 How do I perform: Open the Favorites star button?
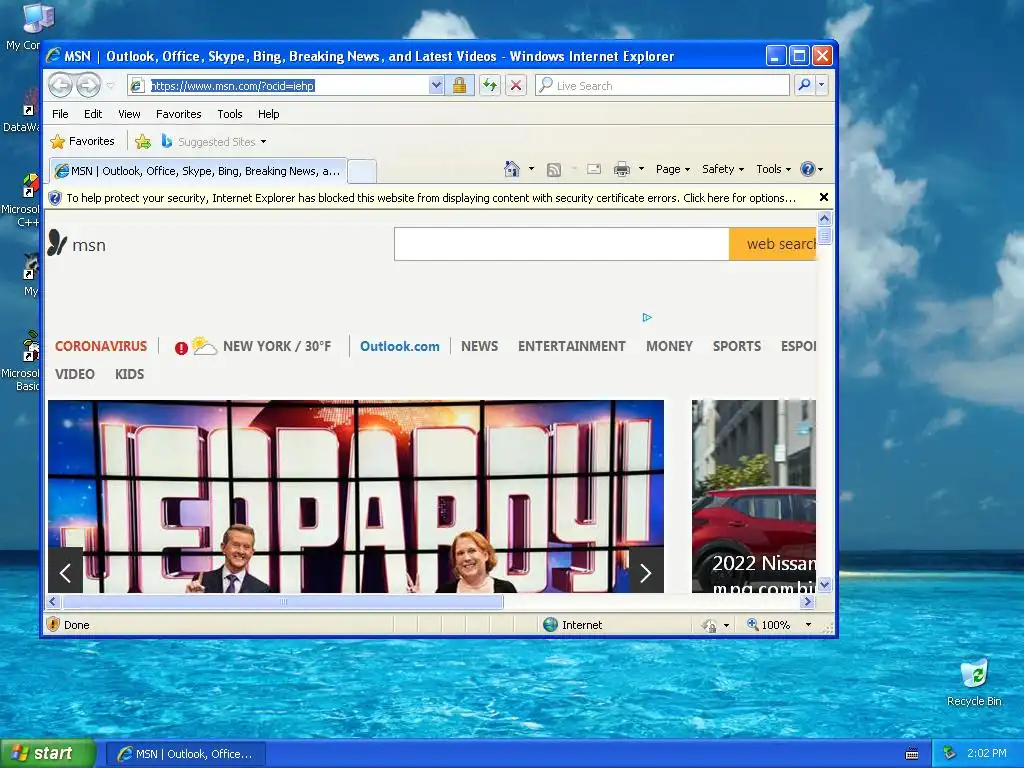point(83,141)
